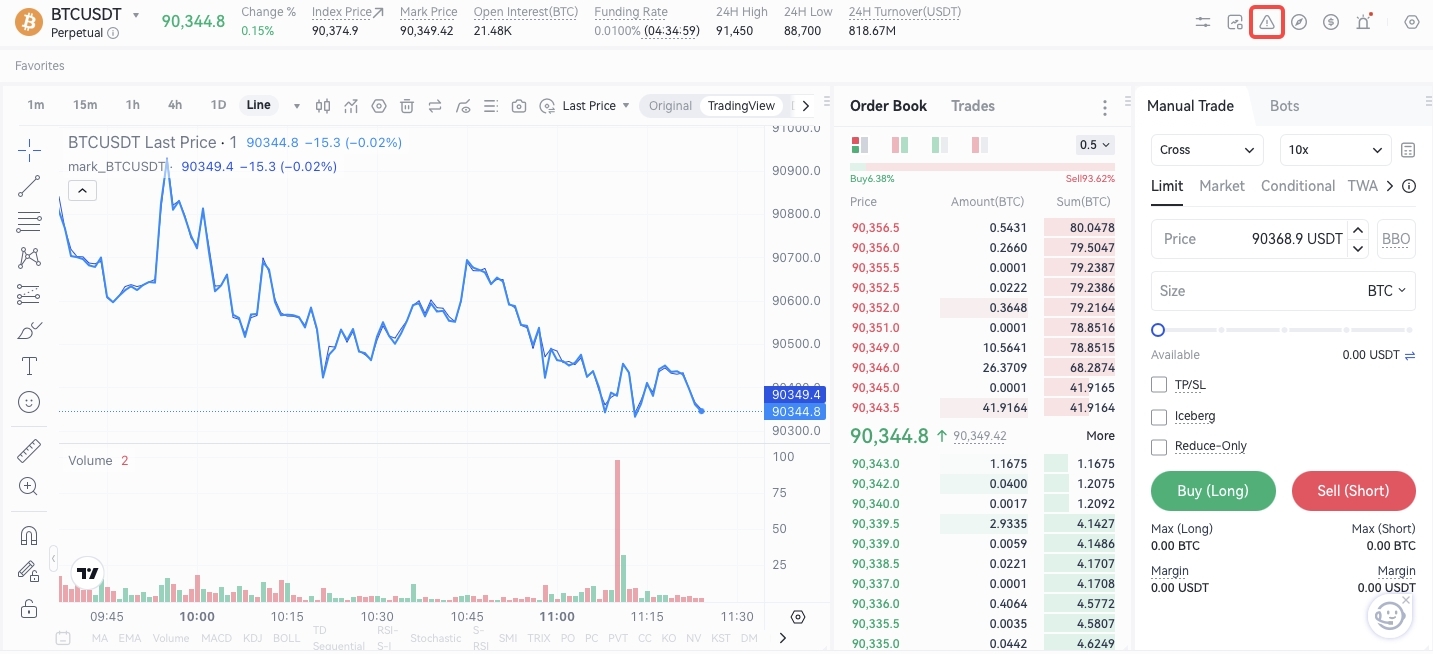Click the candlestick chart type icon
This screenshot has width=1433, height=654.
pos(323,106)
